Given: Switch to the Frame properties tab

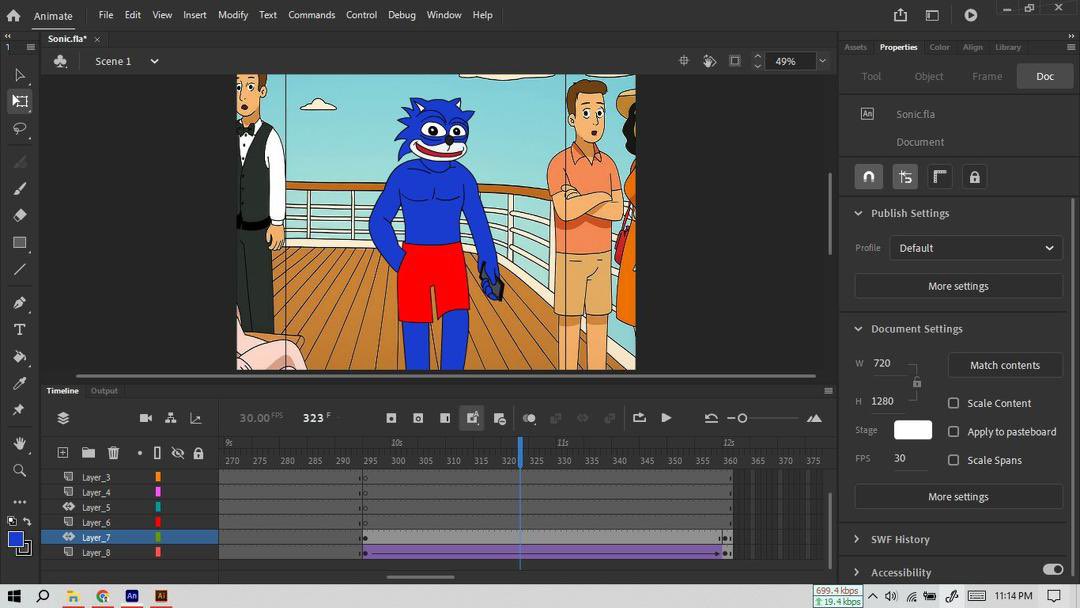Looking at the screenshot, I should (987, 76).
